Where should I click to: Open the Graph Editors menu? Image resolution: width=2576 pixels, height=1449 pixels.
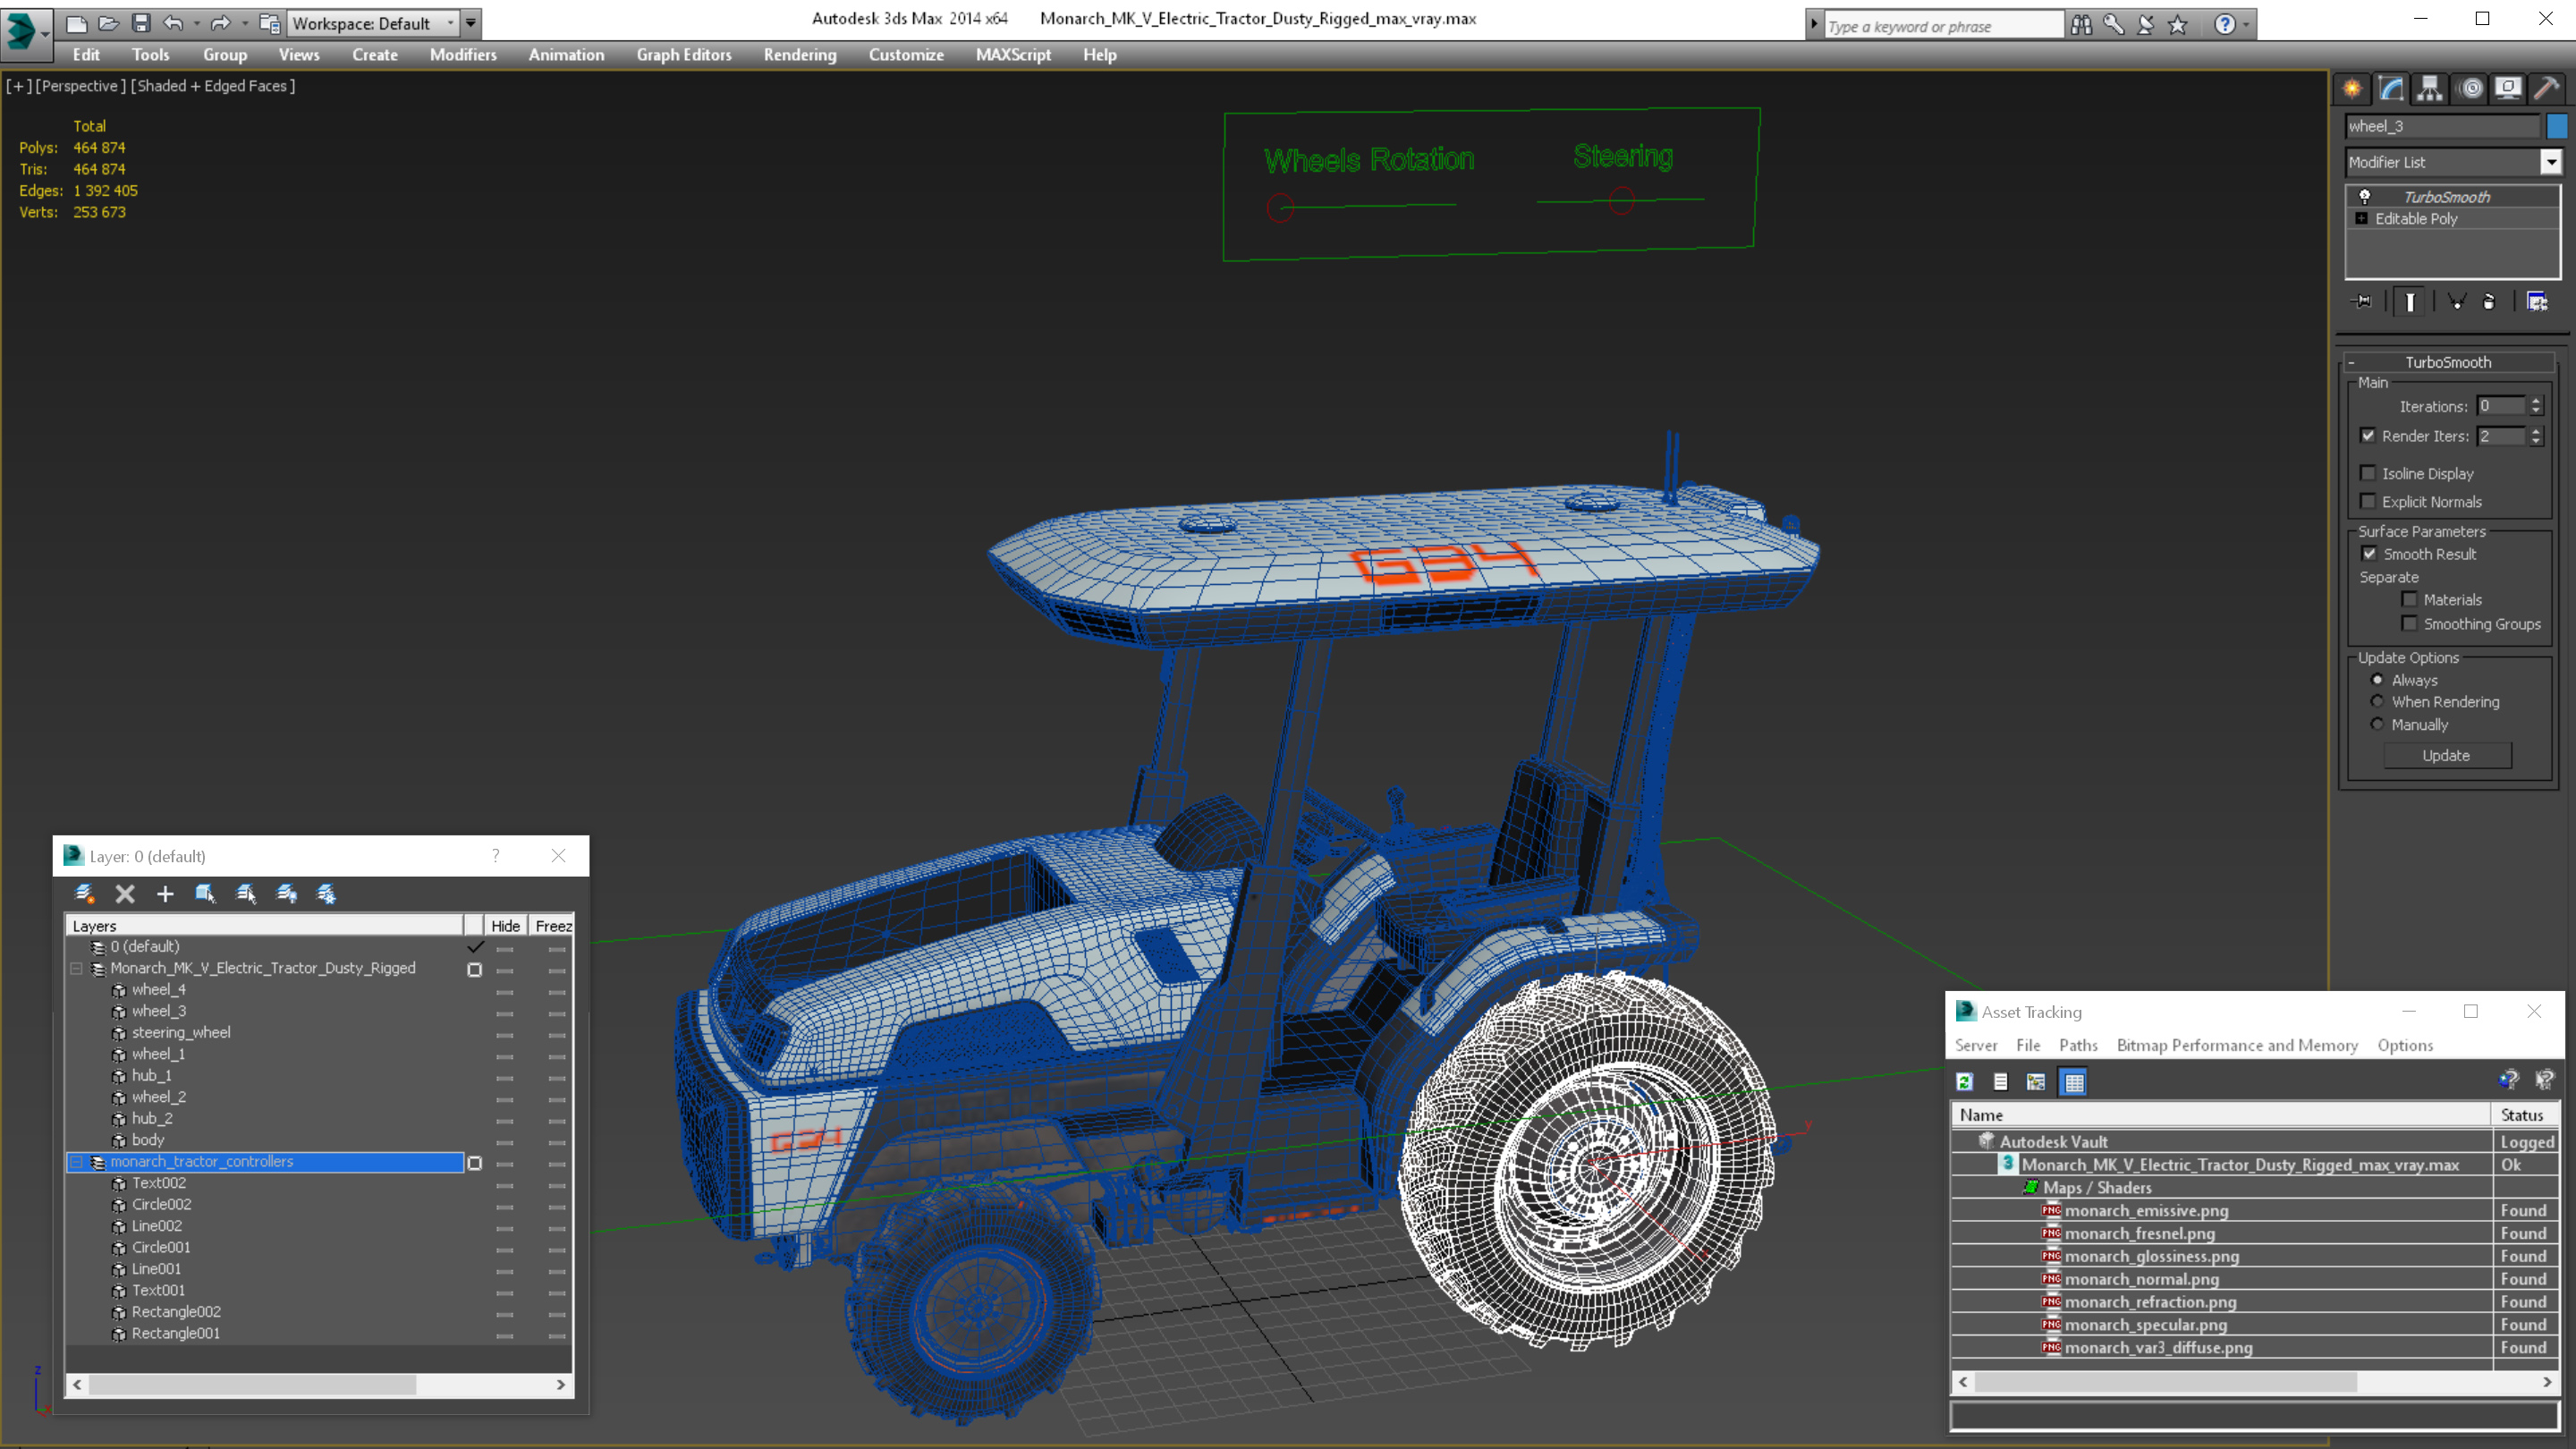684,55
